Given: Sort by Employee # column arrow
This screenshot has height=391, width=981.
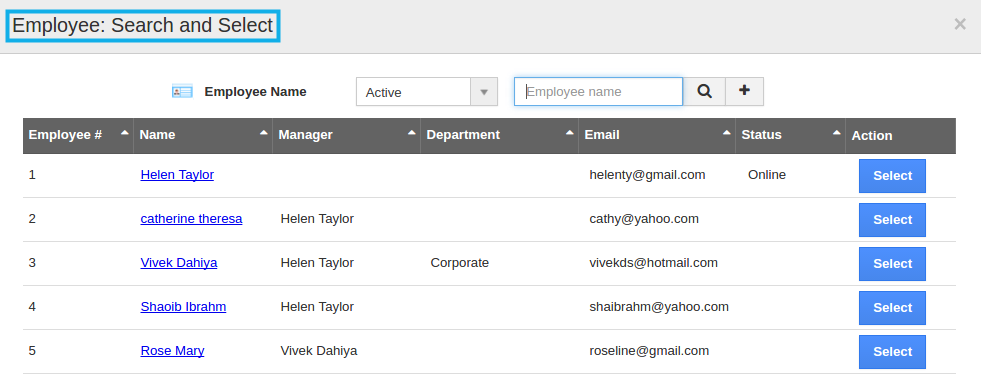Looking at the screenshot, I should coord(125,133).
